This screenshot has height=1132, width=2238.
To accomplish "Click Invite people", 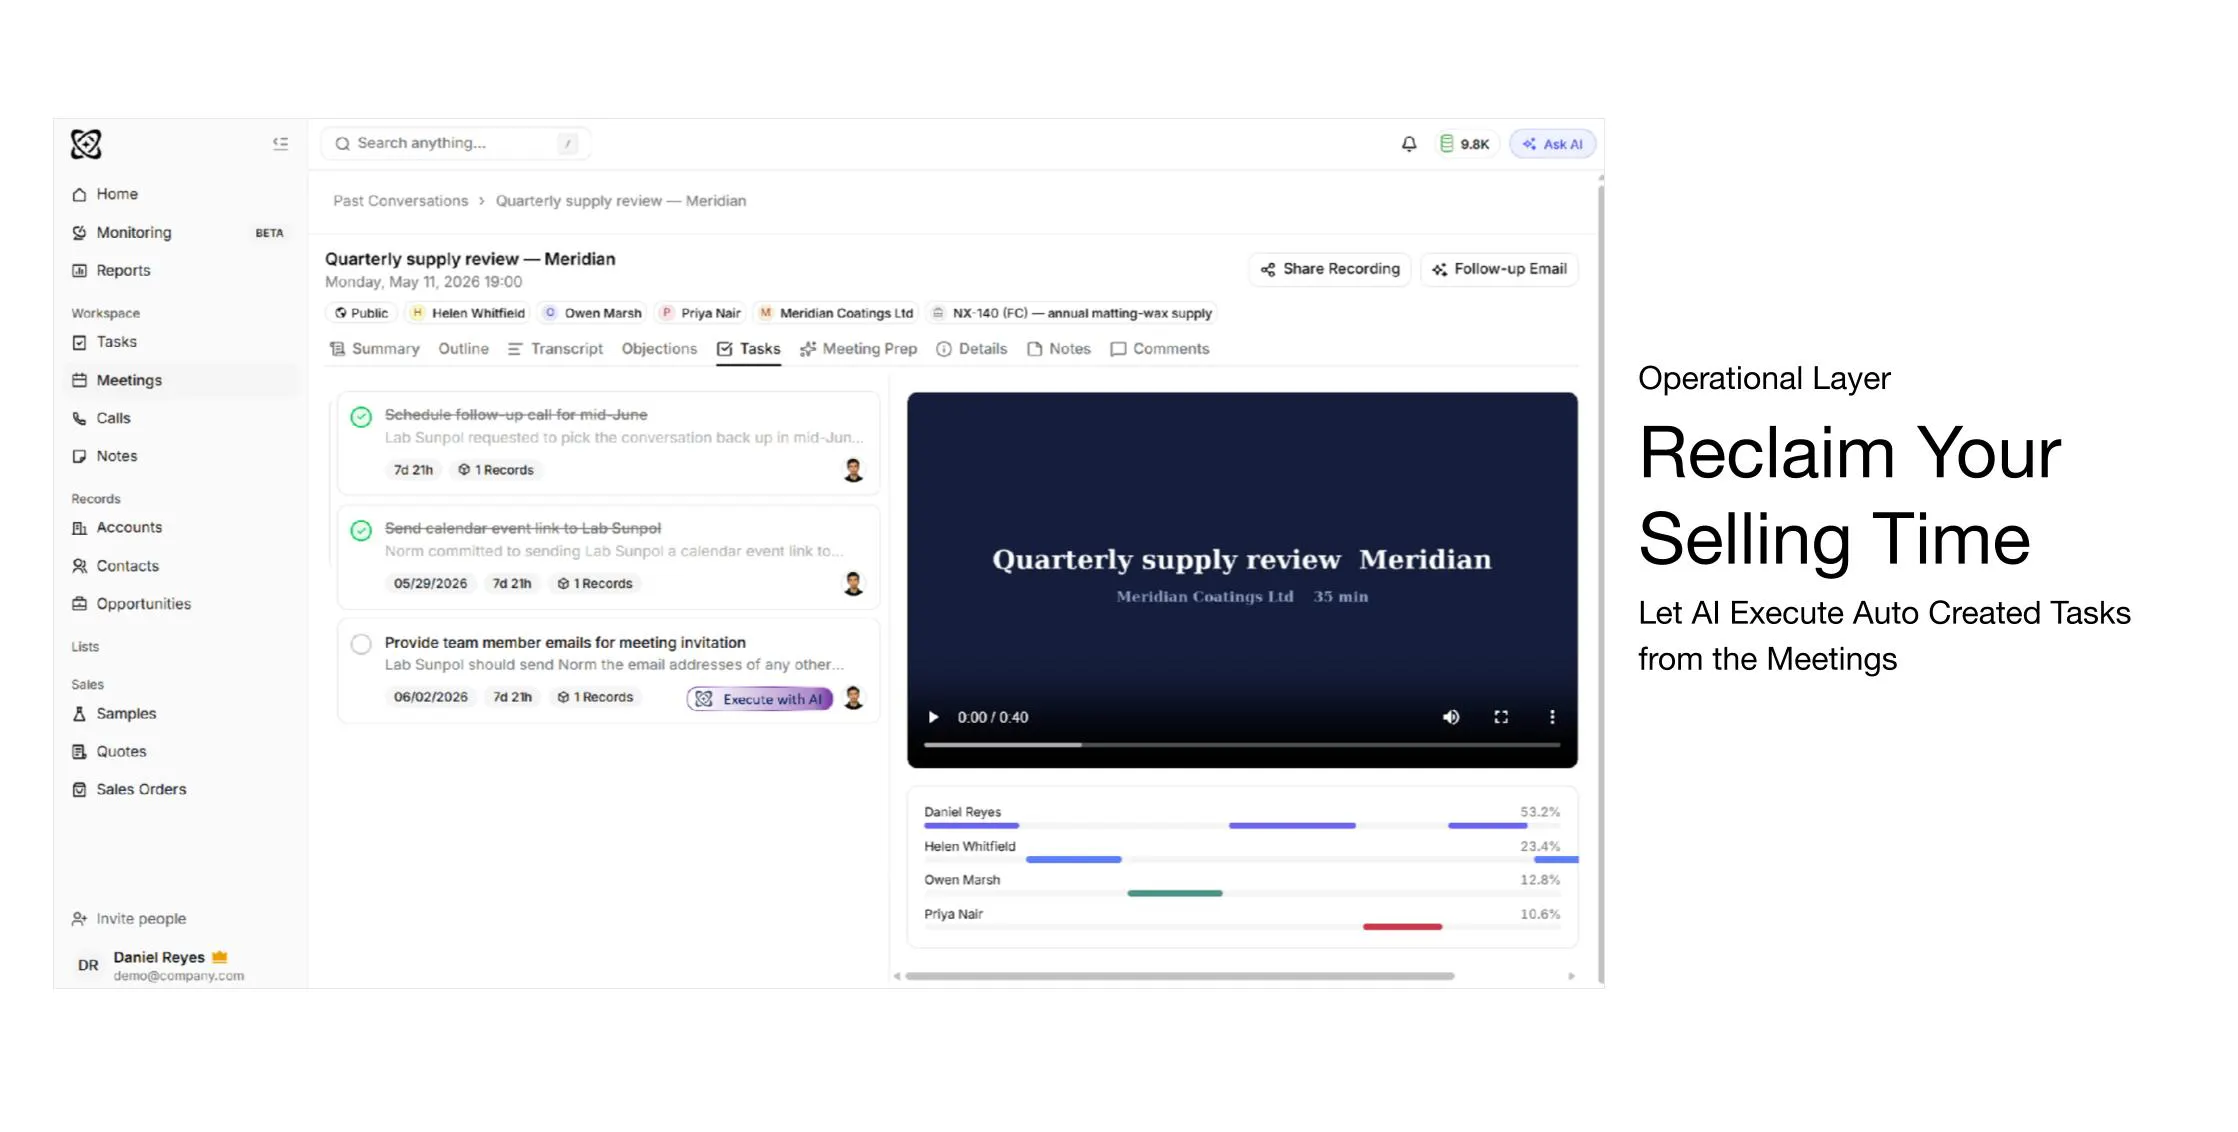I will 129,918.
